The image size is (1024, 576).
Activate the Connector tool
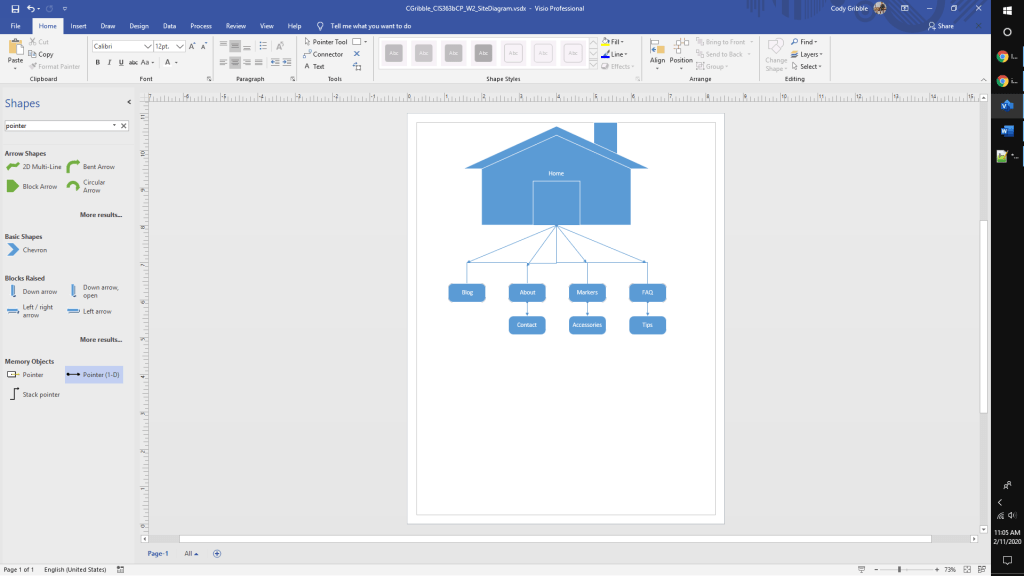(x=323, y=54)
